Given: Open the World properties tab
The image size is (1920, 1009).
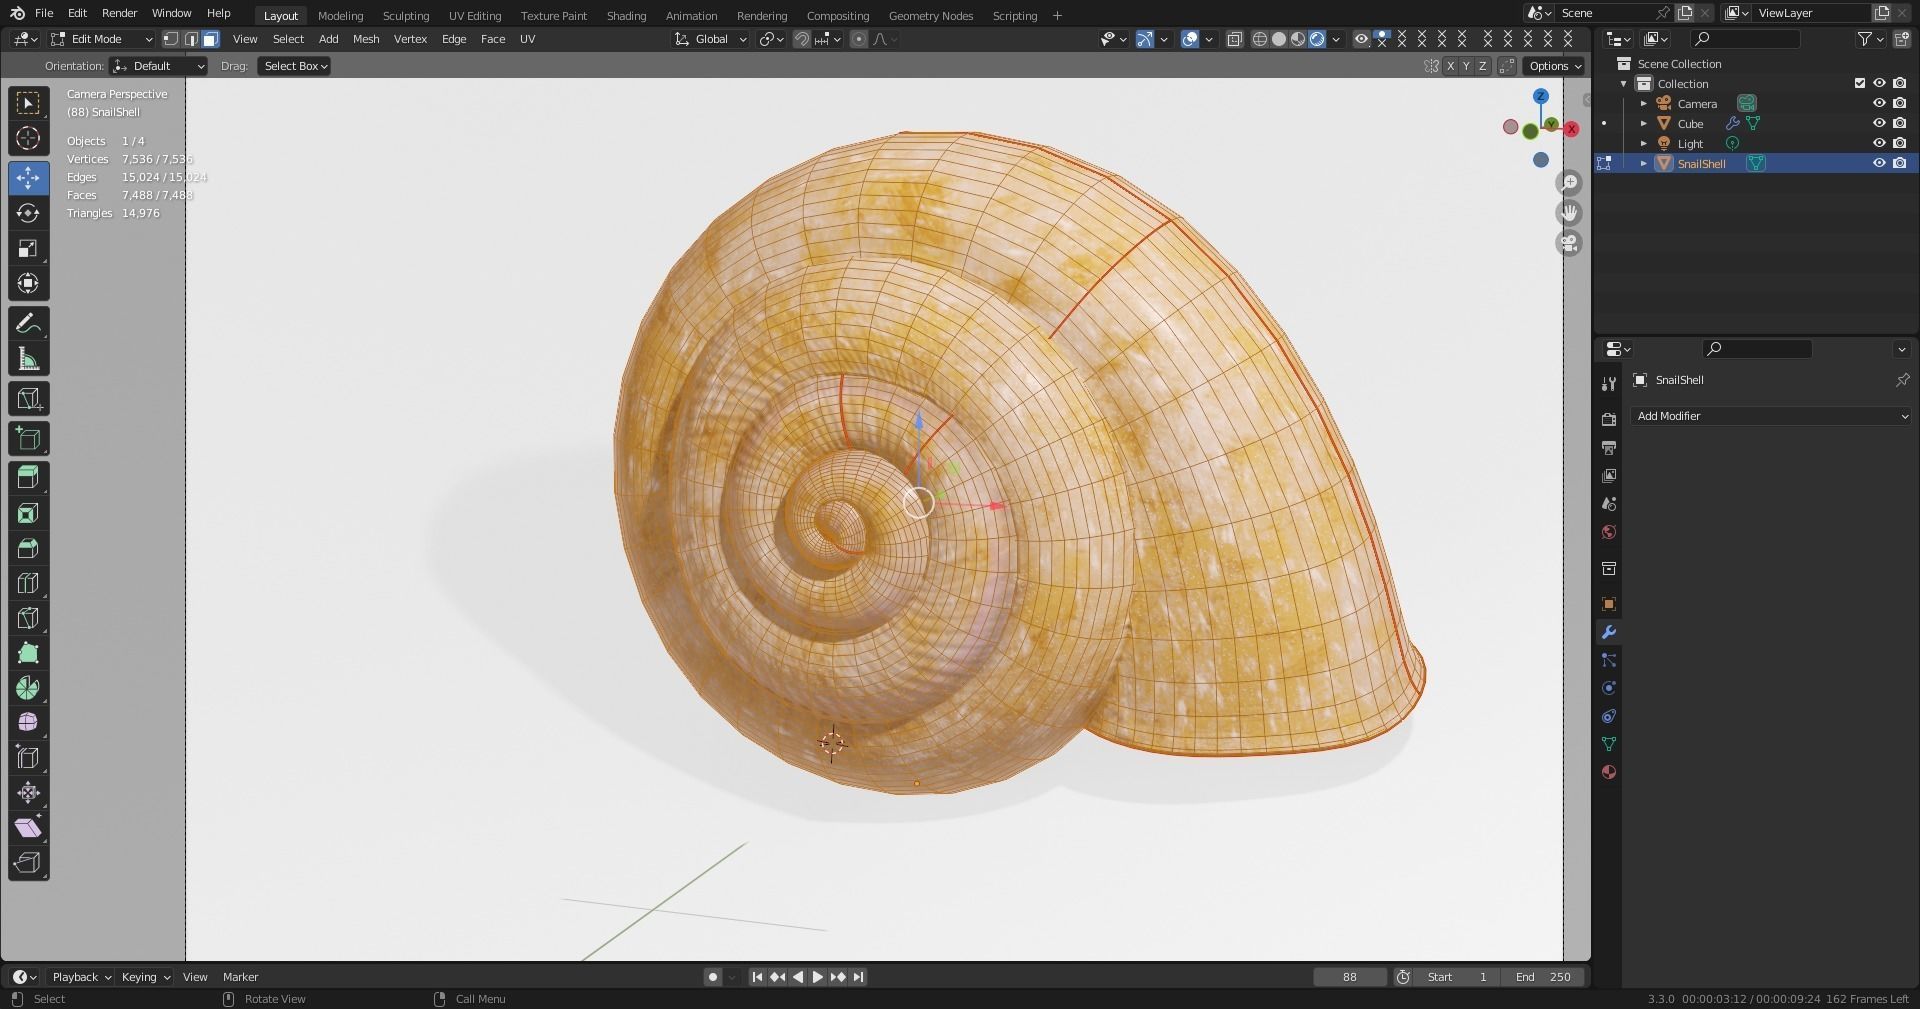Looking at the screenshot, I should coord(1608,532).
